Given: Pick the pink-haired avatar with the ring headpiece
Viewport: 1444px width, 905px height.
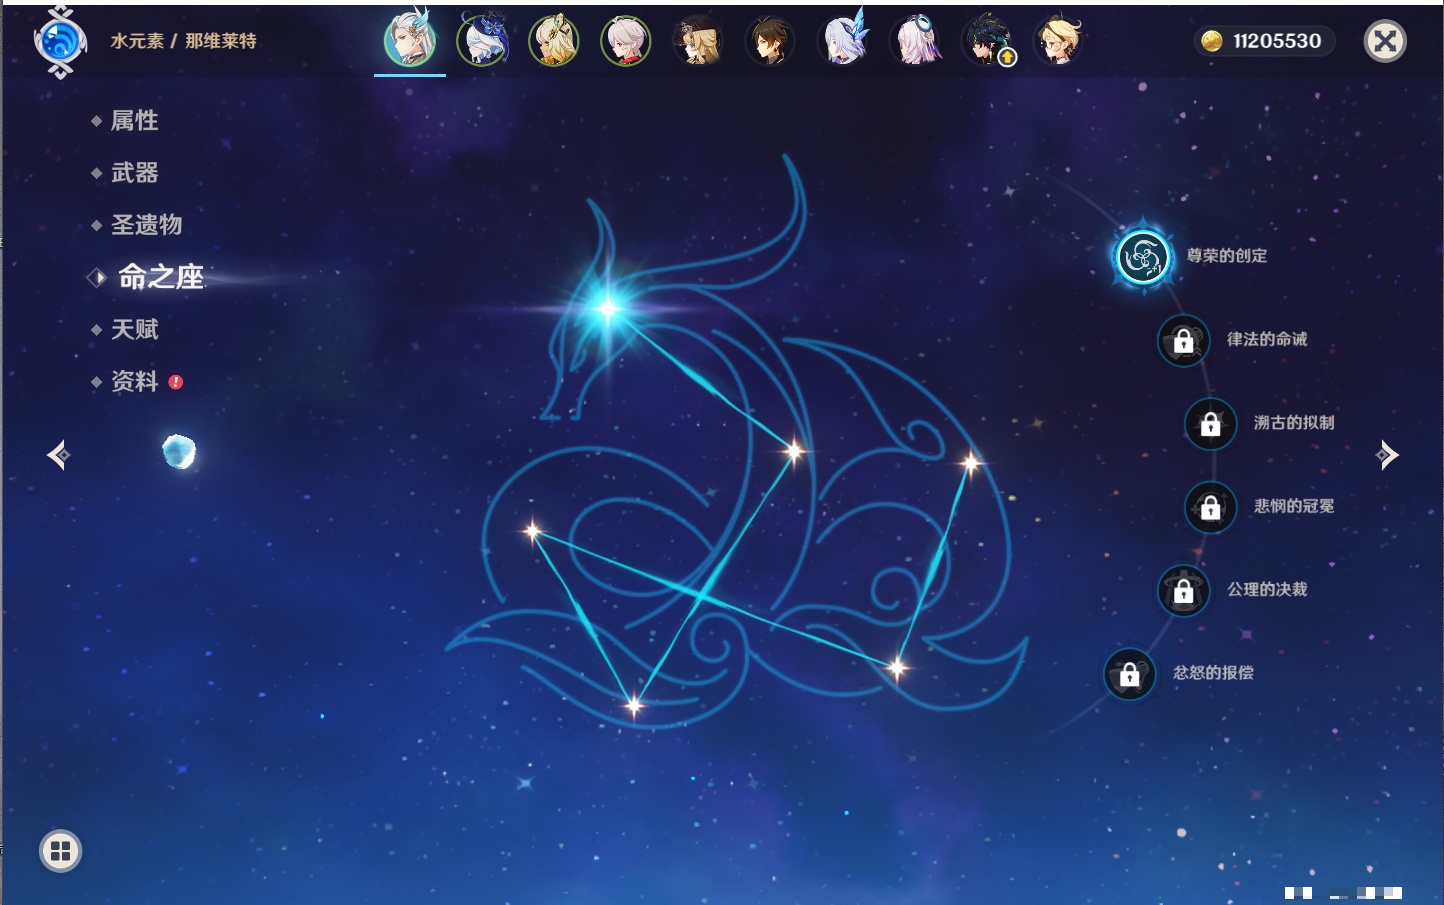Looking at the screenshot, I should (914, 41).
